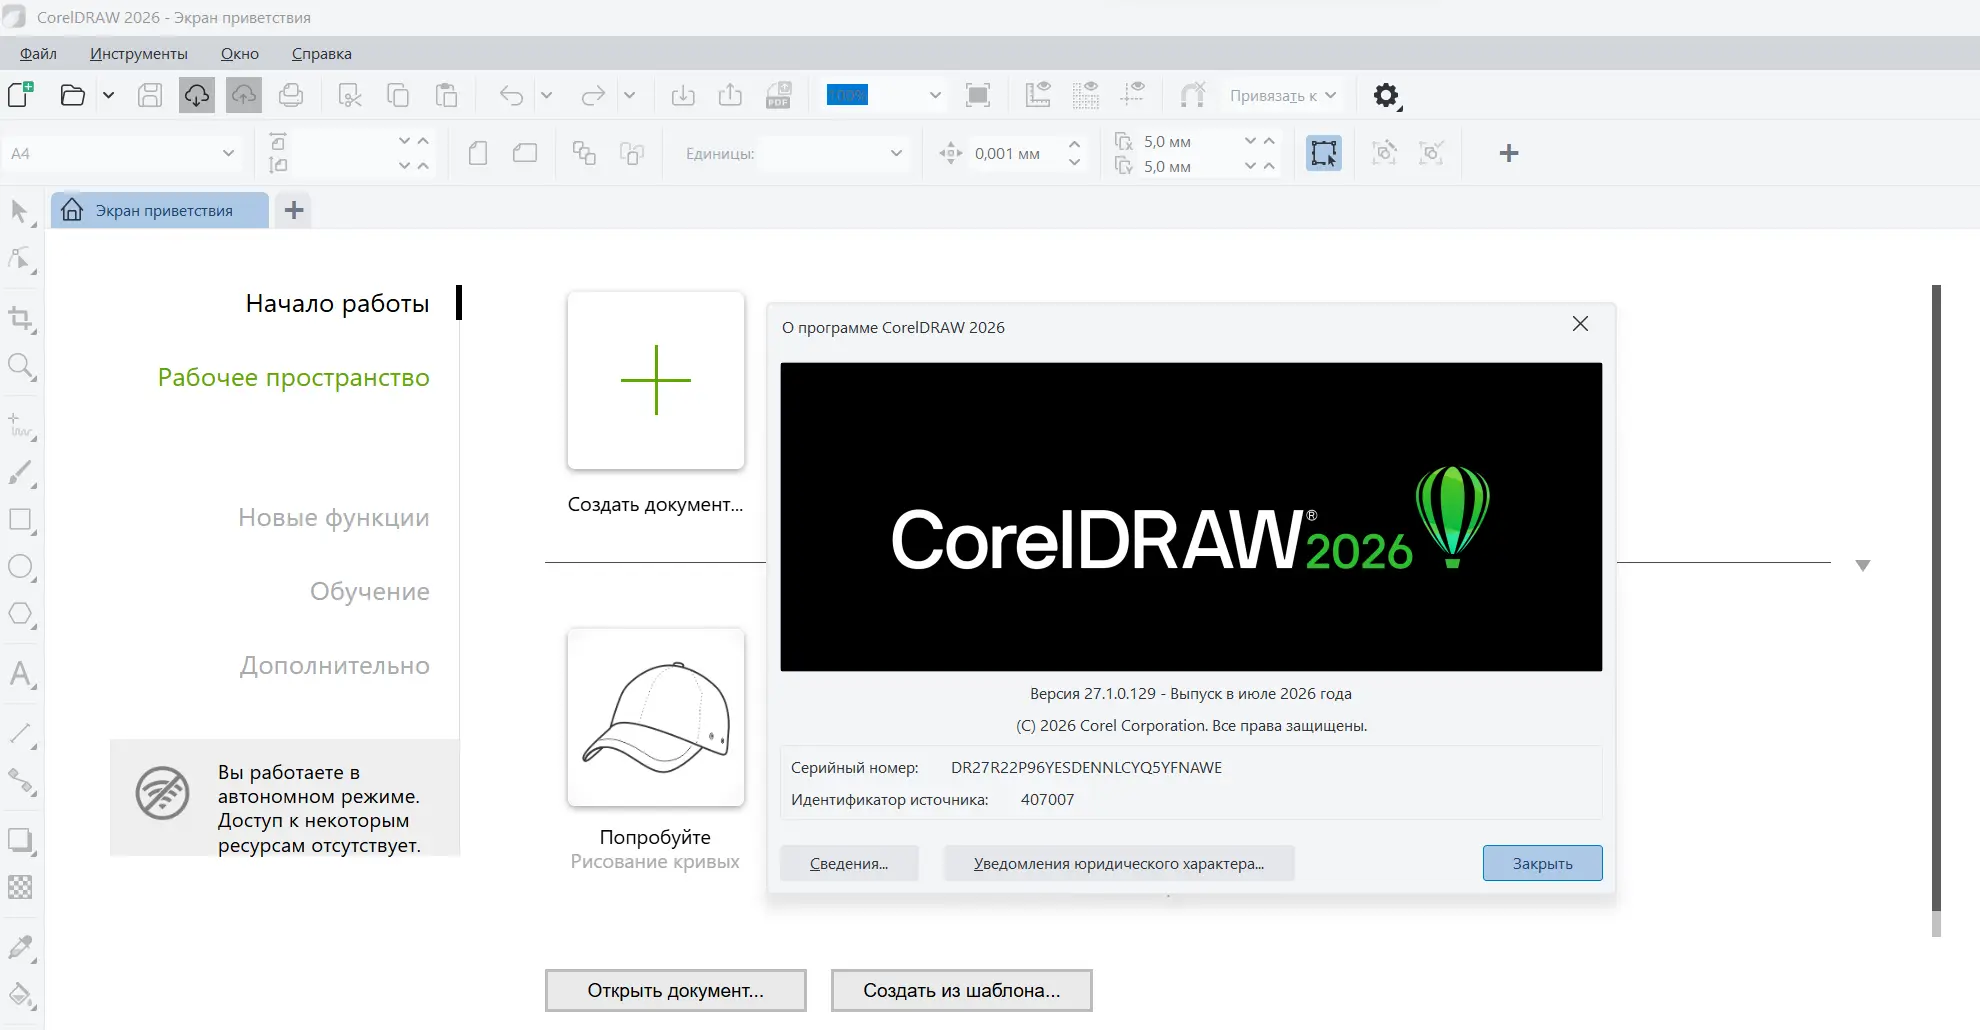Open the undo history dropdown arrow
Viewport: 1980px width, 1030px height.
(546, 96)
